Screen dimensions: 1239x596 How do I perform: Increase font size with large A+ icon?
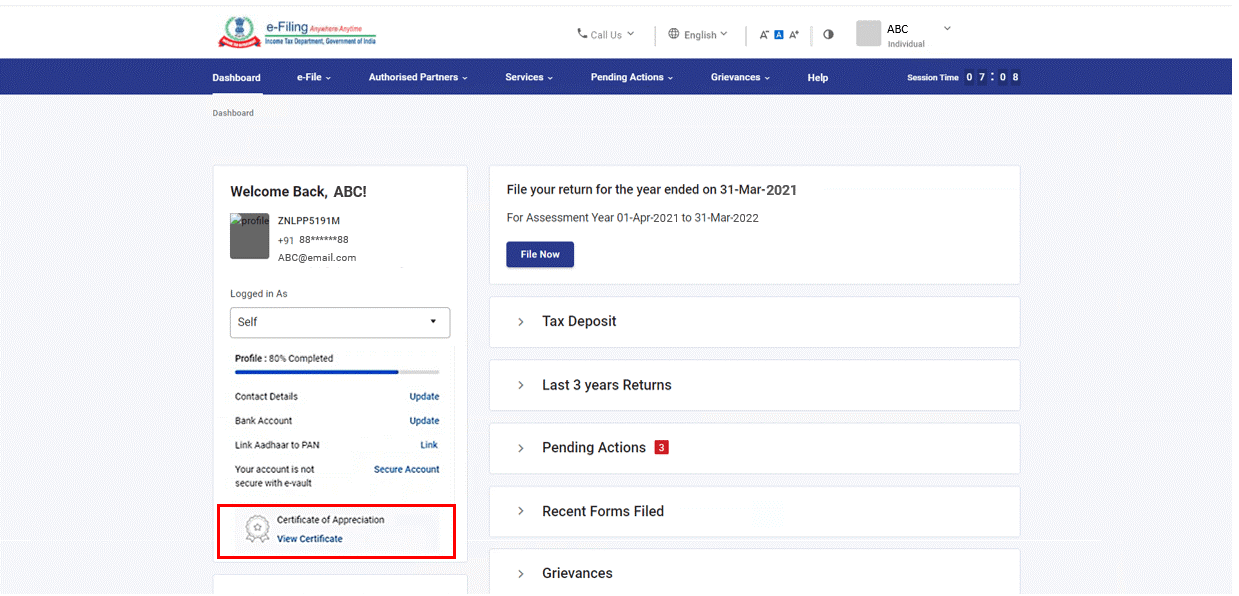click(x=794, y=35)
